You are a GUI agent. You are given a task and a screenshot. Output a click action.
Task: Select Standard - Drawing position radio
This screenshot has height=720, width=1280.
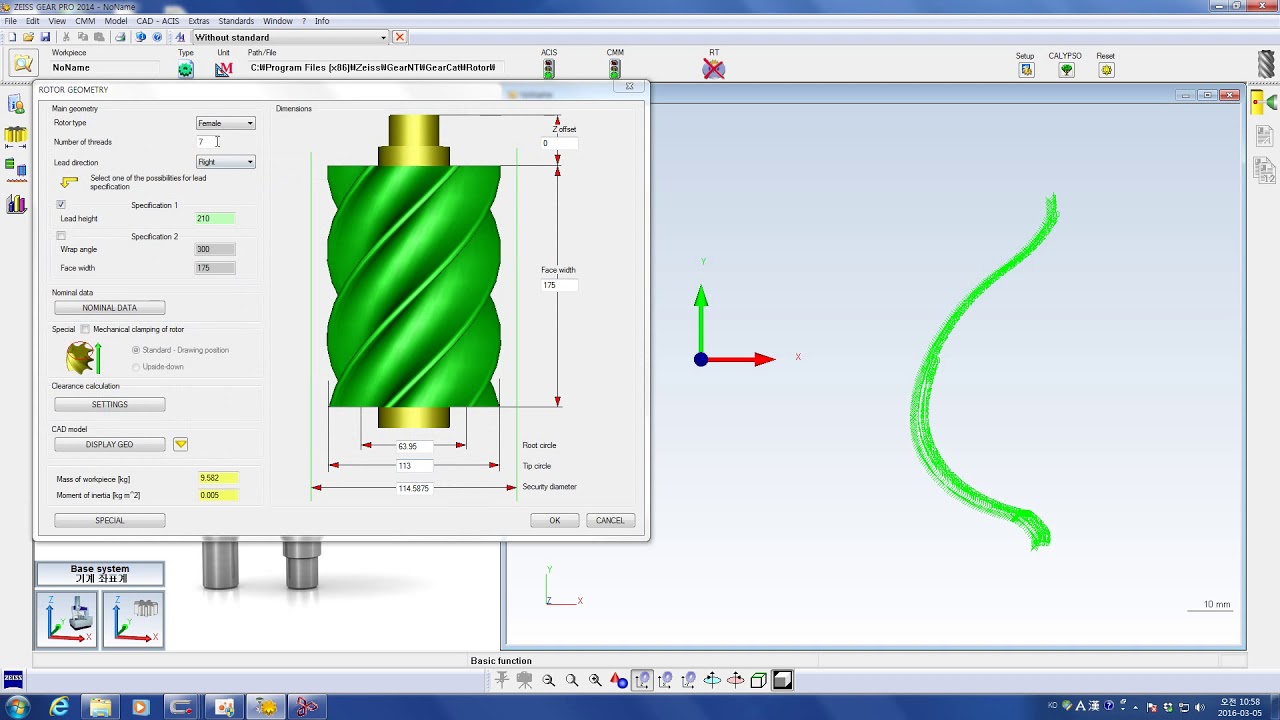136,350
